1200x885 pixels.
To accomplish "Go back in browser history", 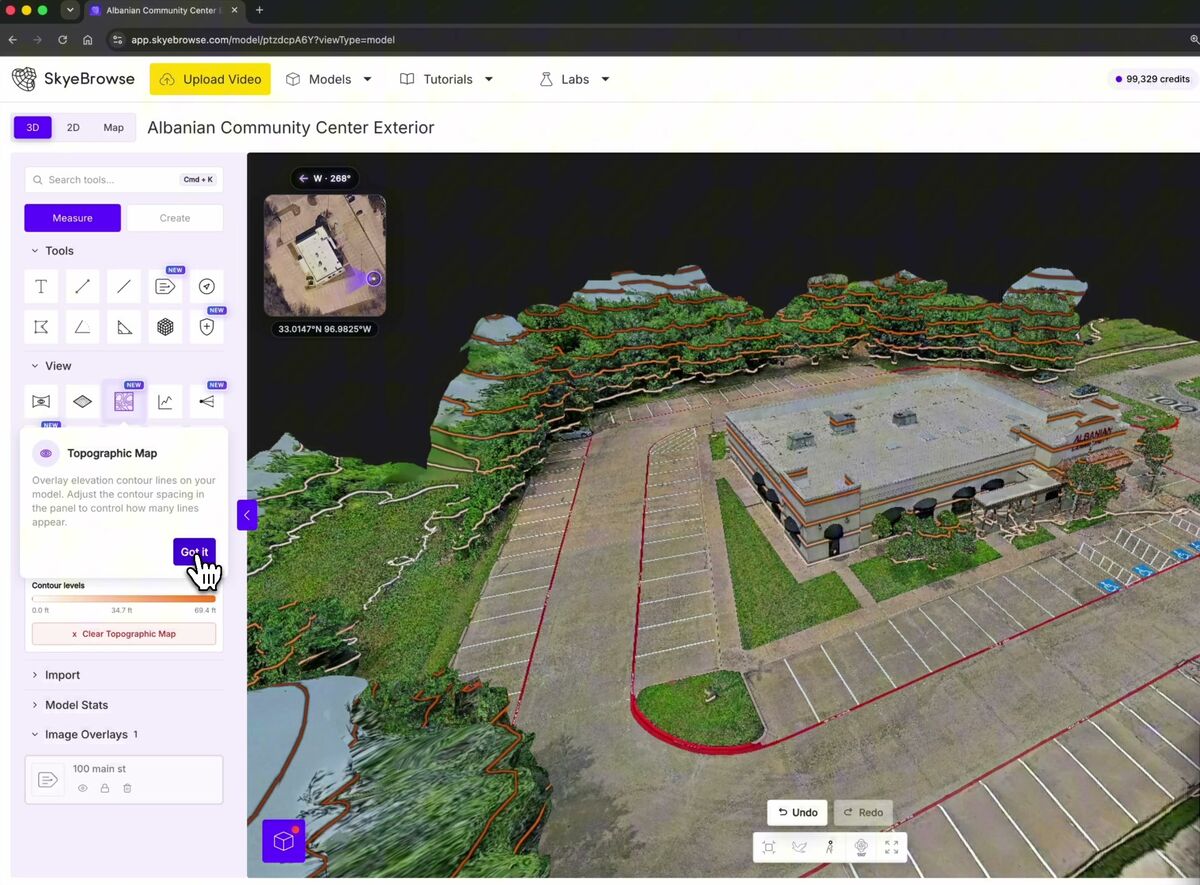I will pos(13,40).
